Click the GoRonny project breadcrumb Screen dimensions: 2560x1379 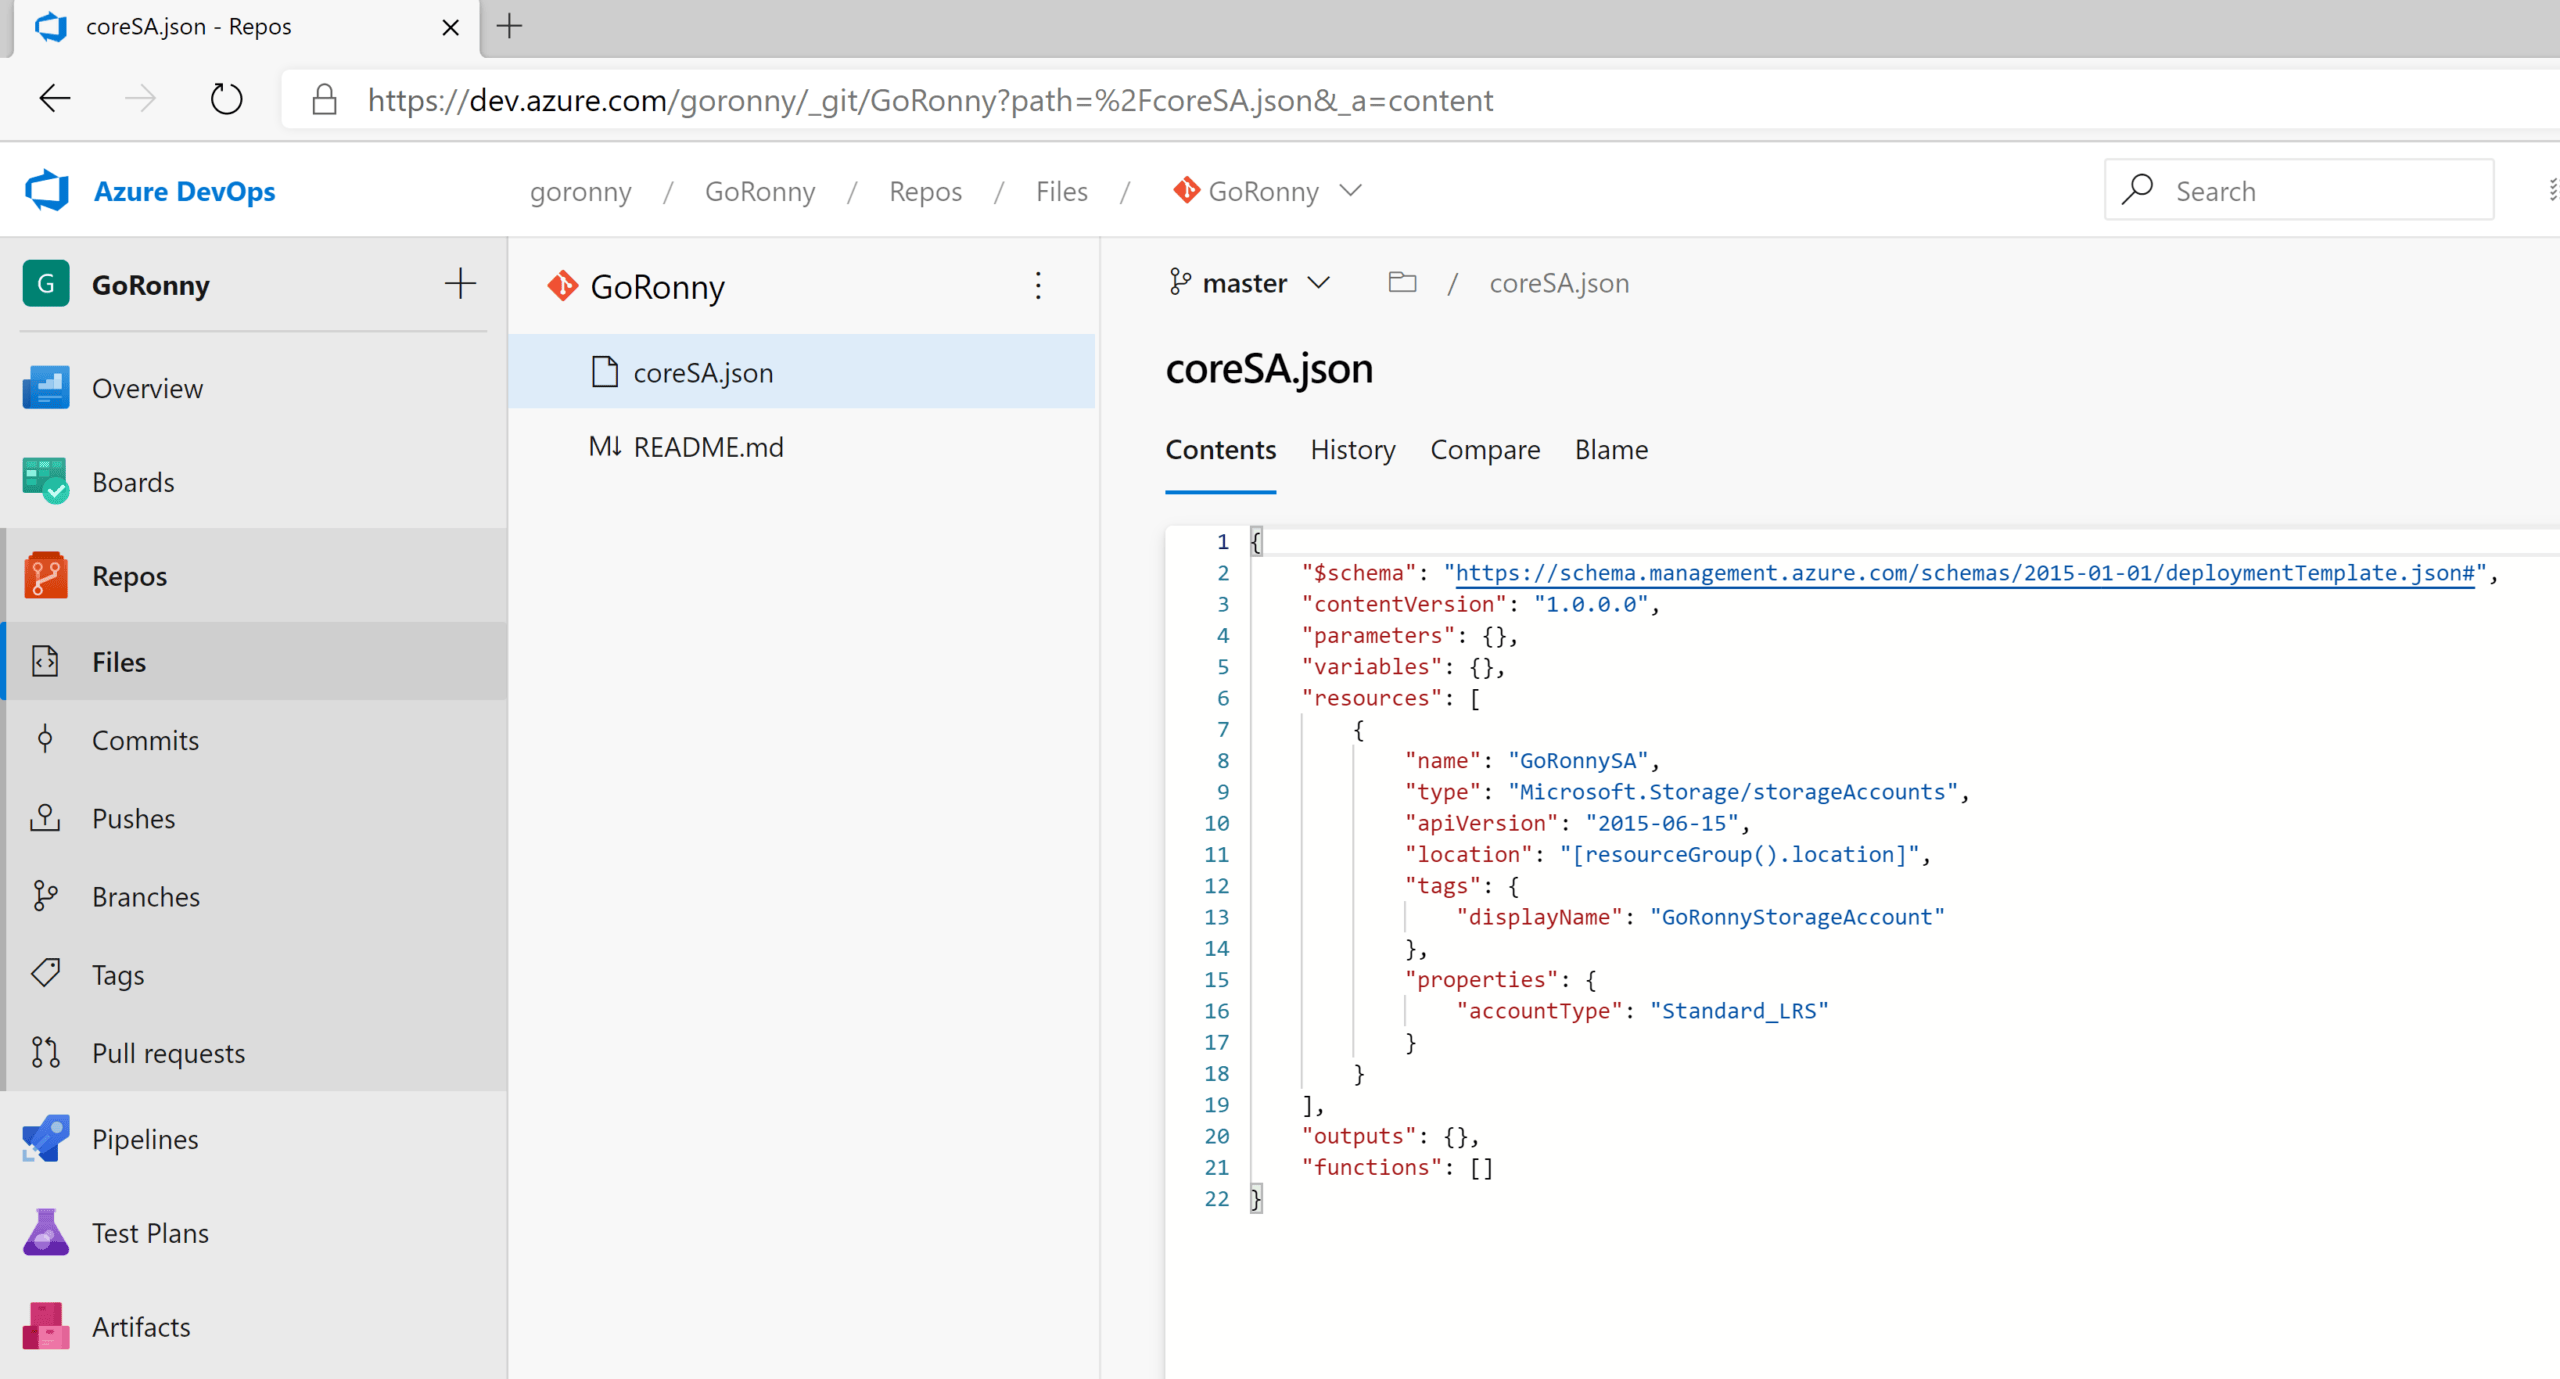click(x=760, y=191)
